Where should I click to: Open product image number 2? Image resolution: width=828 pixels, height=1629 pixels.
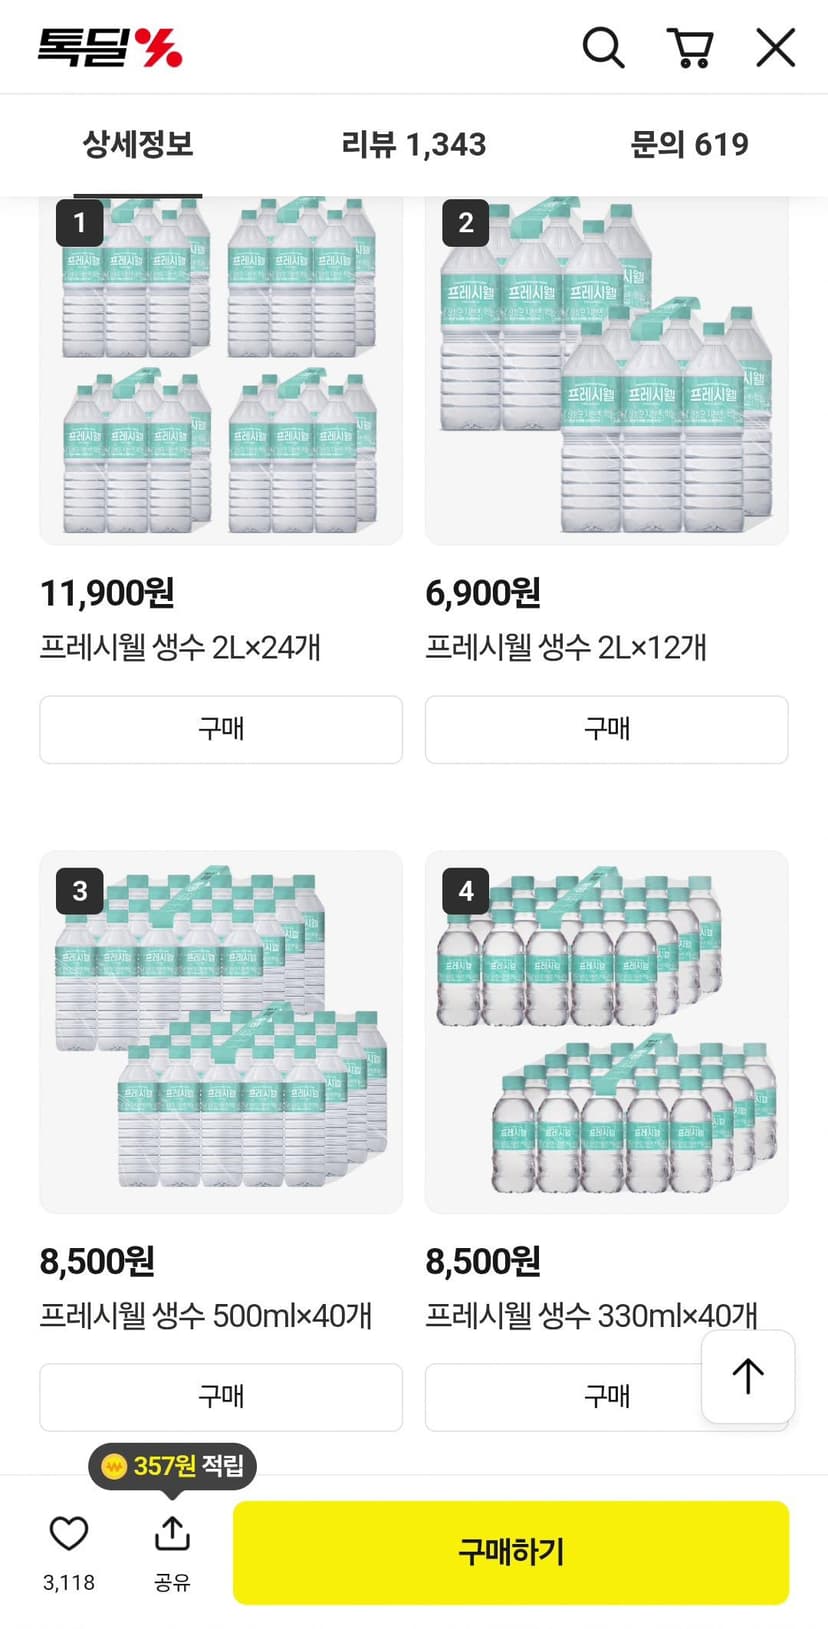pos(607,370)
